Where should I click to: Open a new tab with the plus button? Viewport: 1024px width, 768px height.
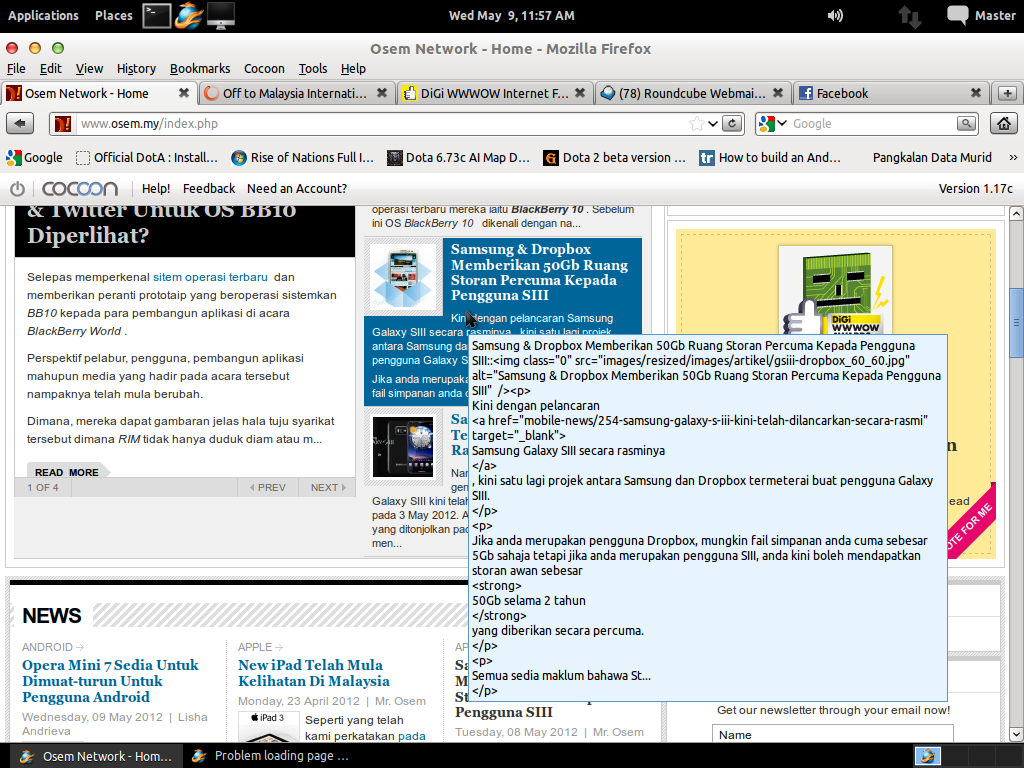(x=1007, y=93)
